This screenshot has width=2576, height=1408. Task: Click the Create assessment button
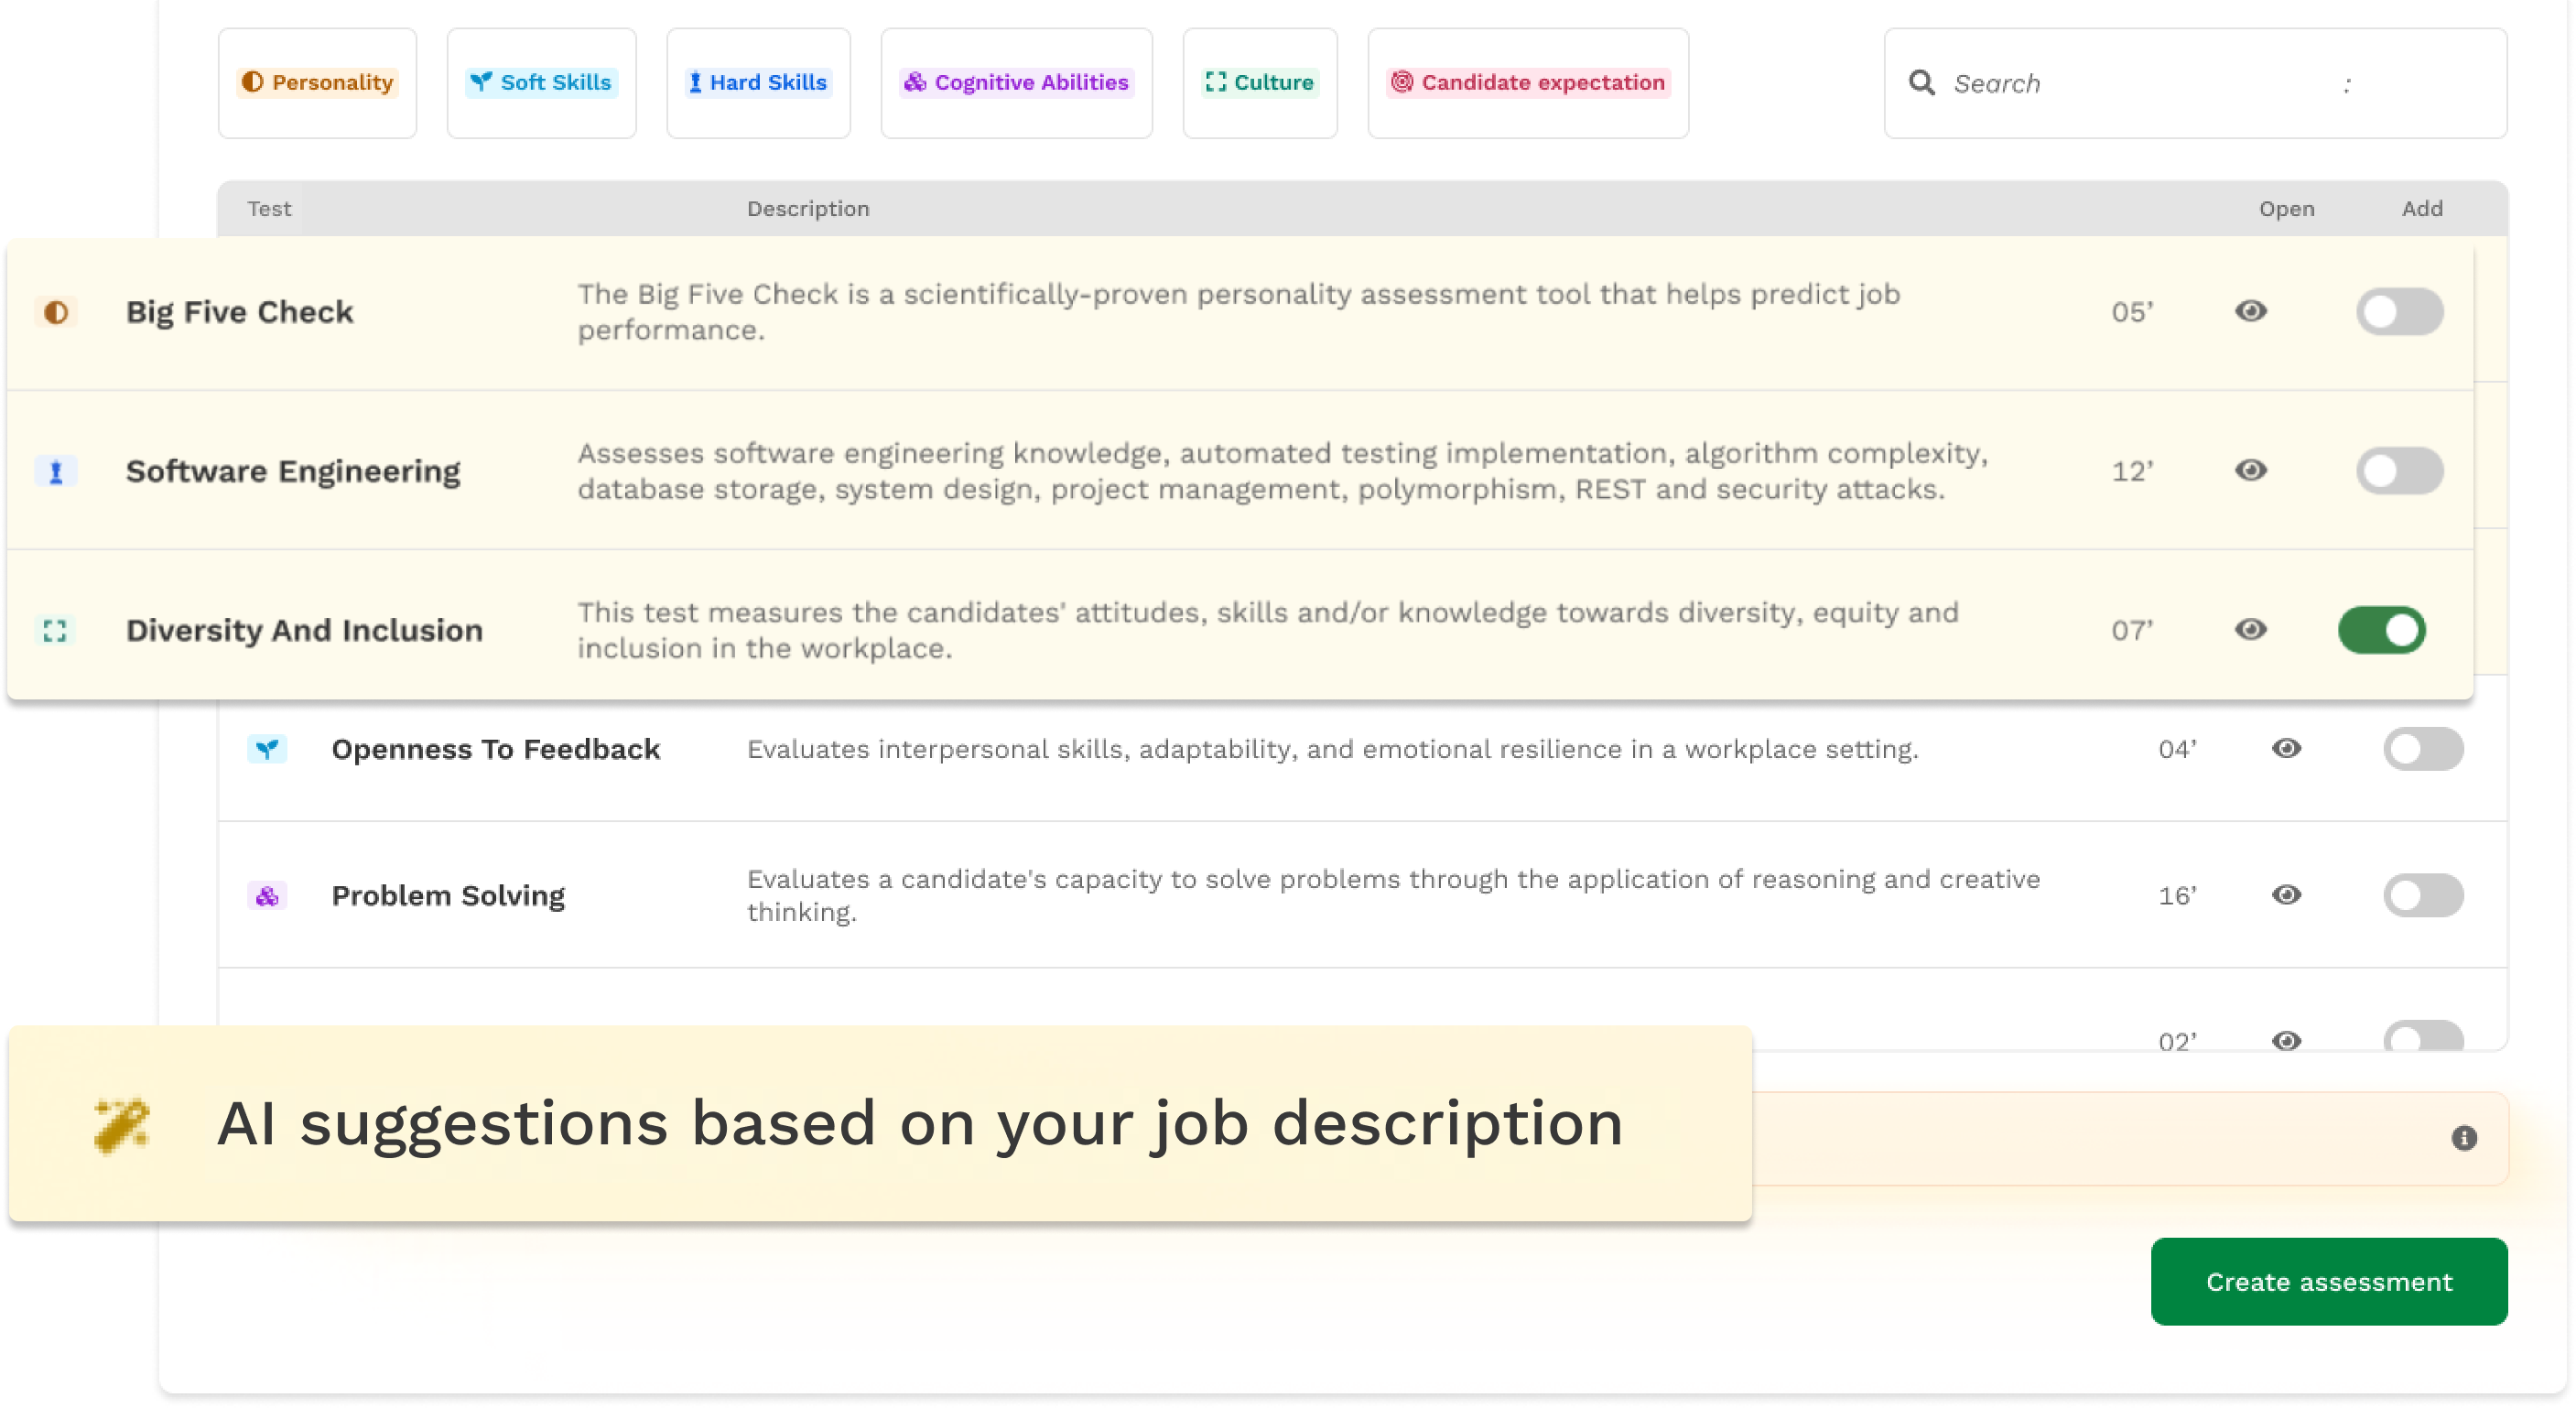pyautogui.click(x=2328, y=1281)
